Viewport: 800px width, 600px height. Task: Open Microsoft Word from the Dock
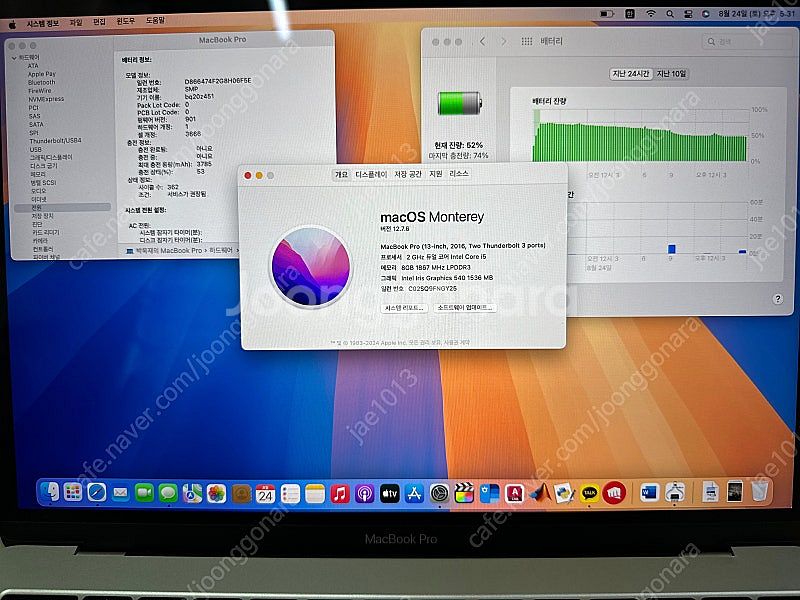coord(649,493)
